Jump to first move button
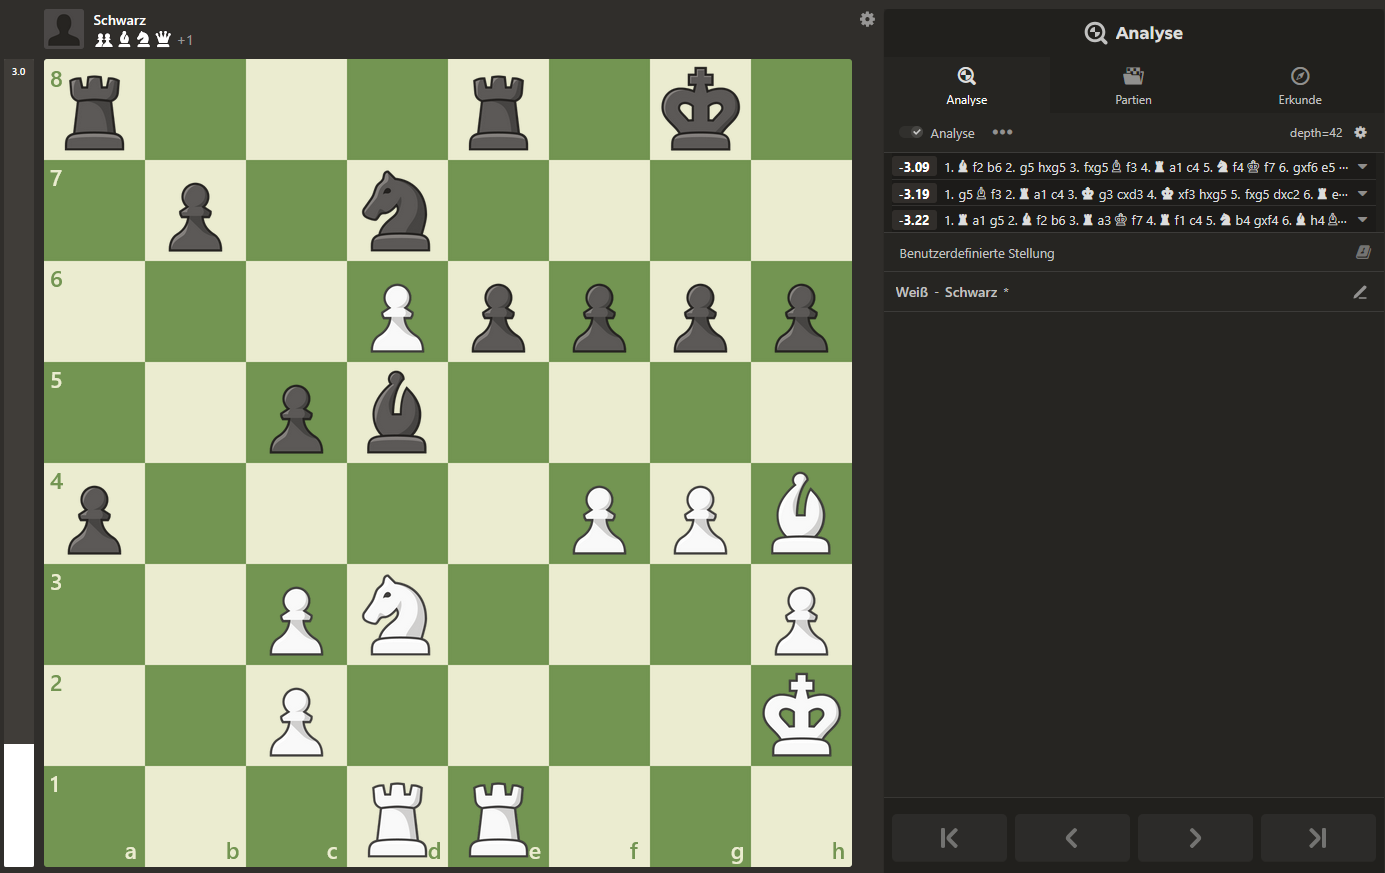 949,838
